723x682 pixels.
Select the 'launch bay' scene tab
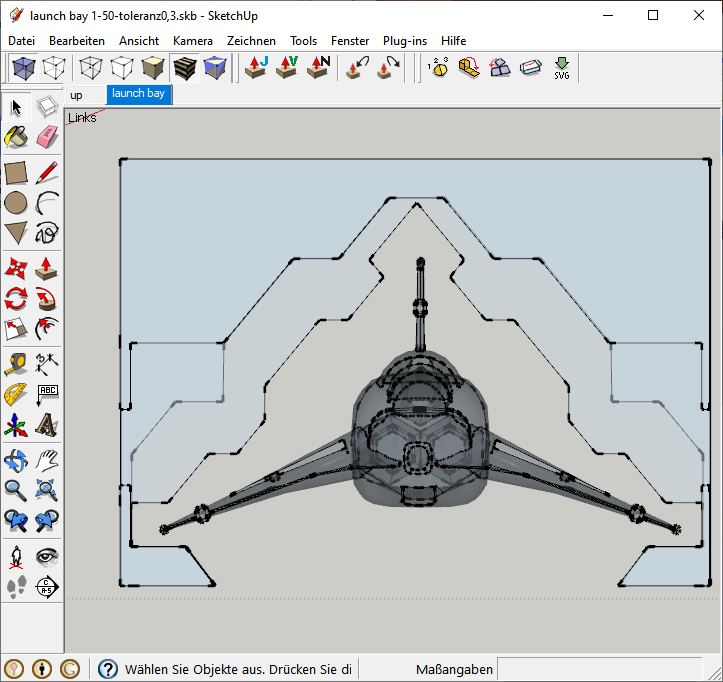139,94
